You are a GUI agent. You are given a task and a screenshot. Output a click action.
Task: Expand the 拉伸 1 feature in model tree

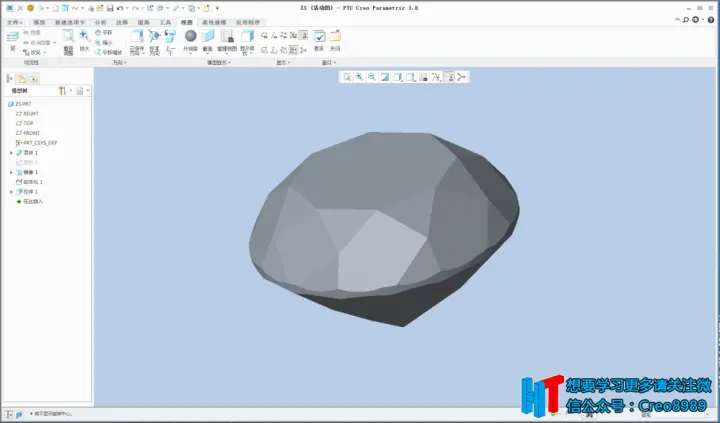[11, 192]
